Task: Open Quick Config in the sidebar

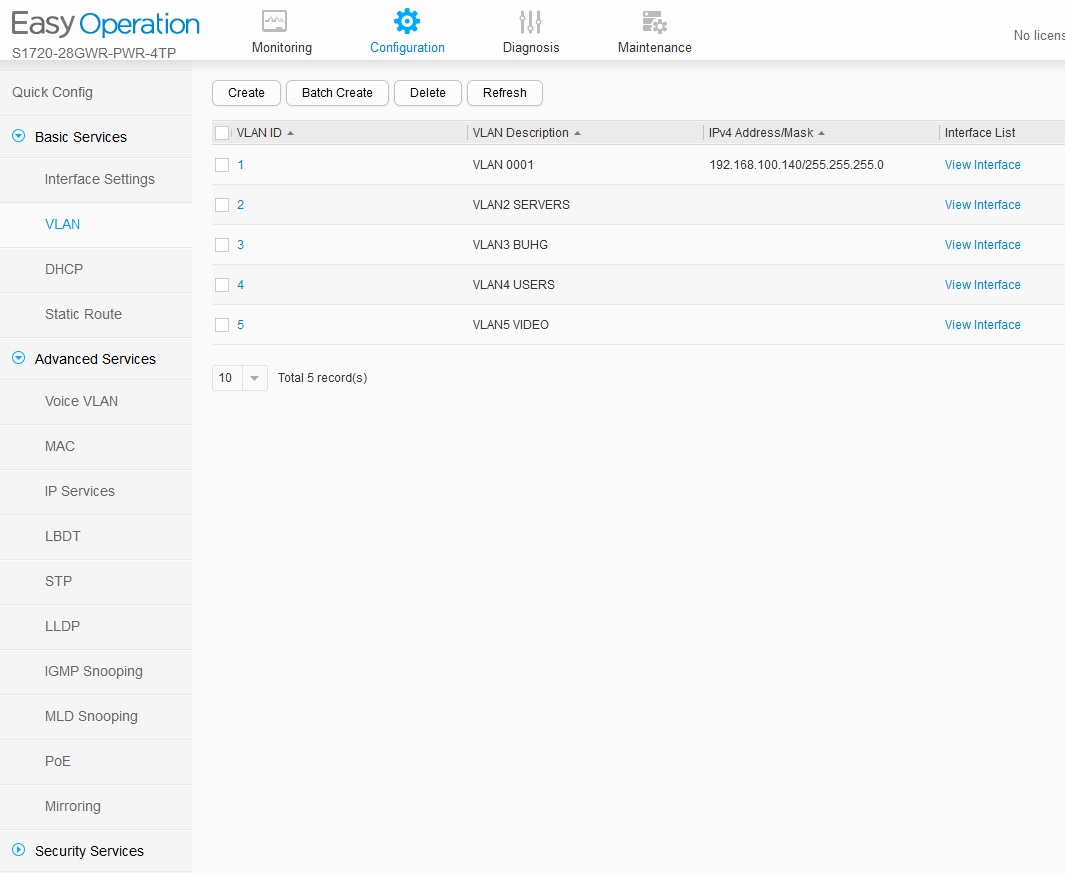Action: coord(52,92)
